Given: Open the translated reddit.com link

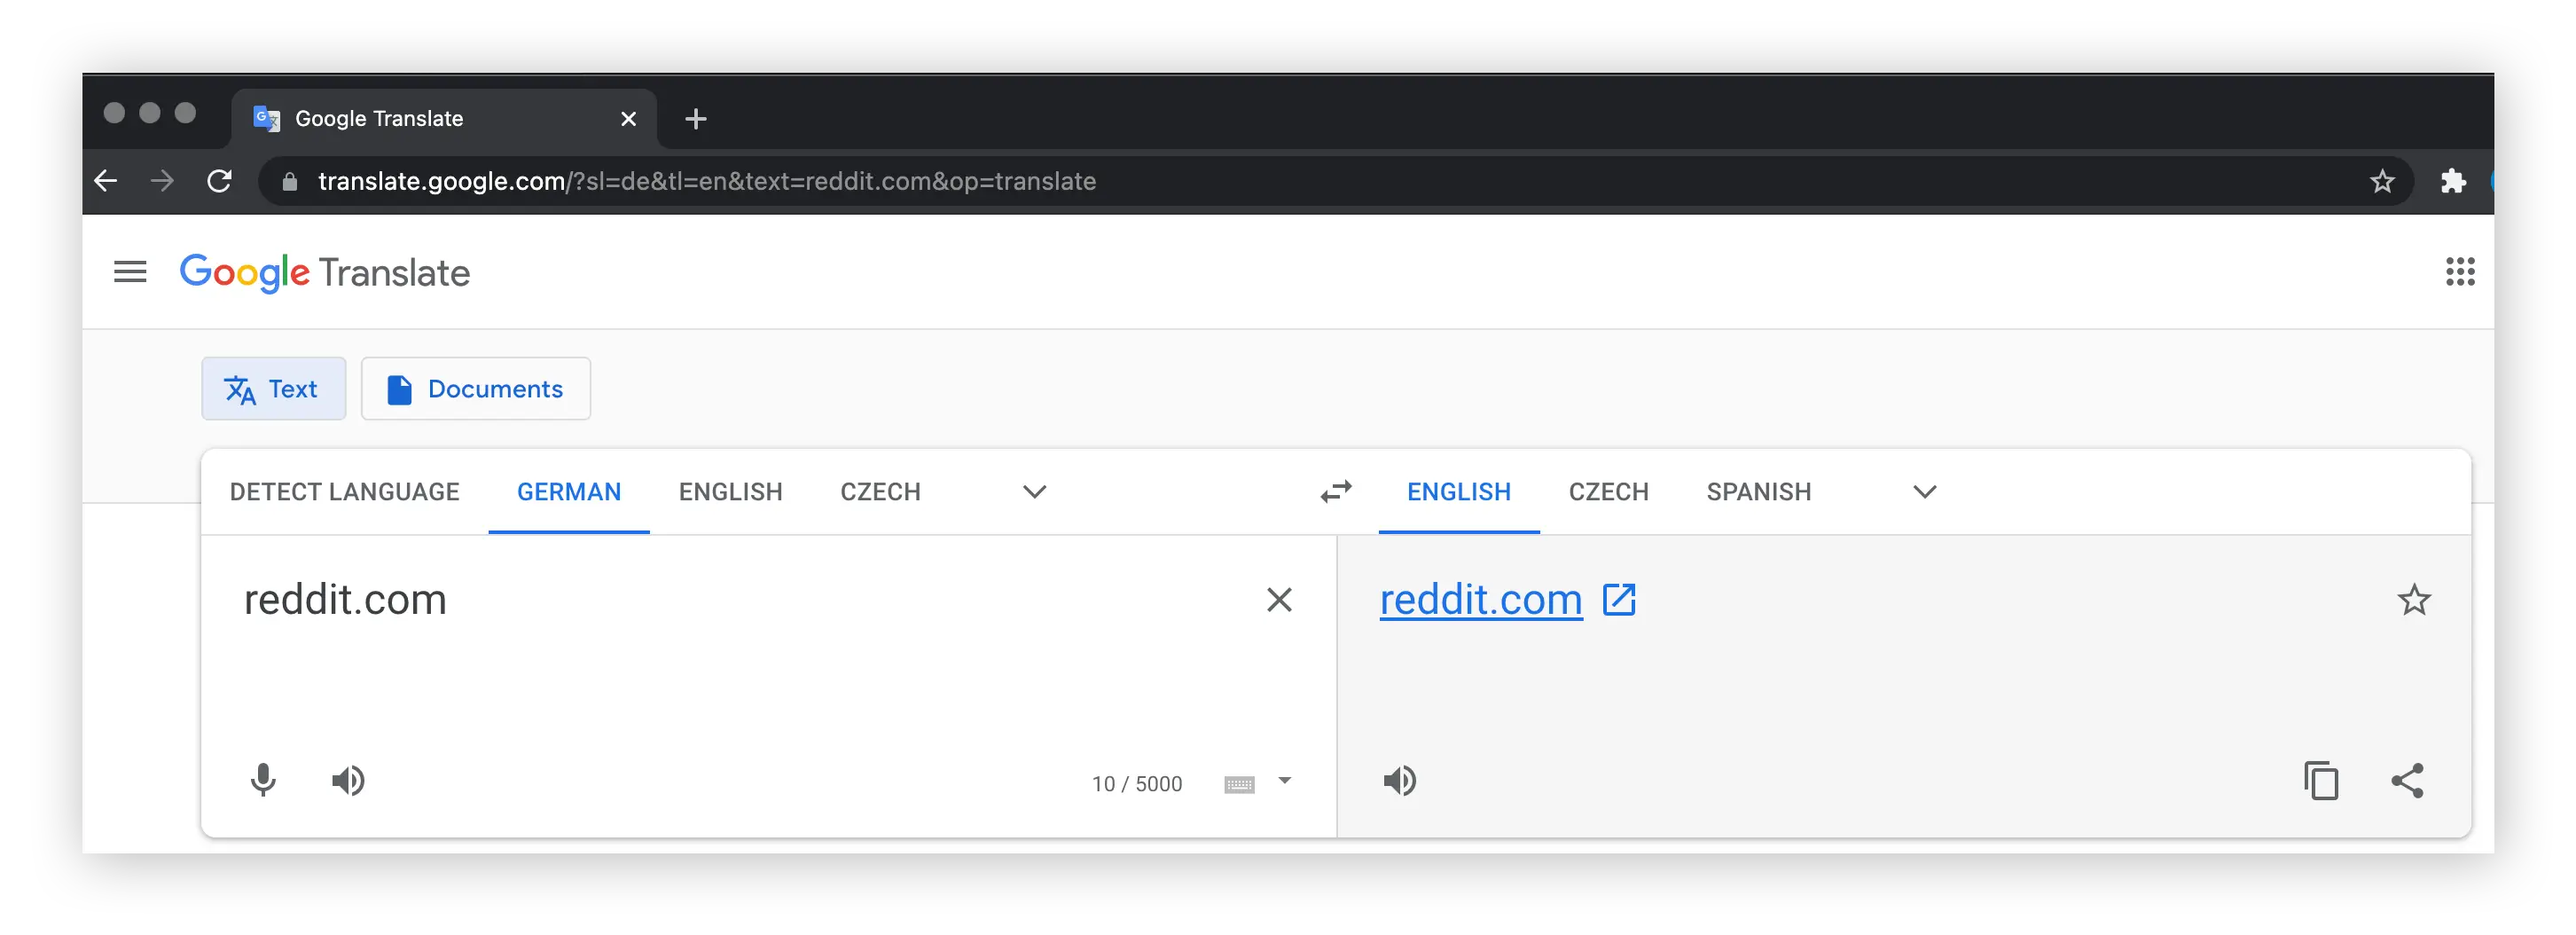Looking at the screenshot, I should (1480, 600).
